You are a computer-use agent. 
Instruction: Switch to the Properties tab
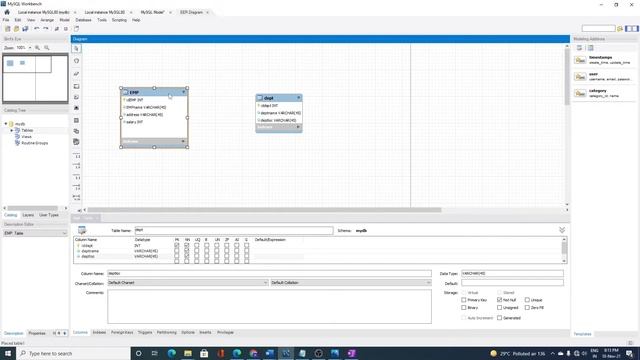pyautogui.click(x=37, y=333)
